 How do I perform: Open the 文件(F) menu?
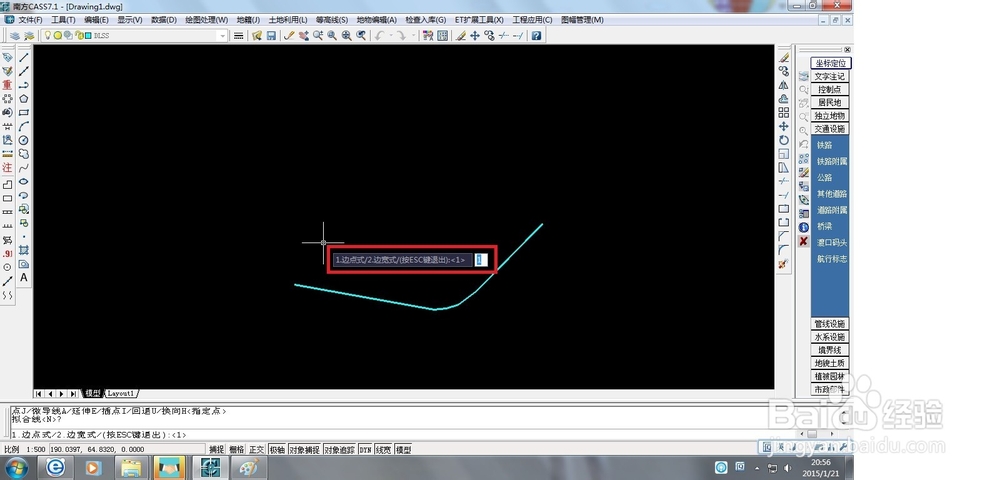click(30, 20)
